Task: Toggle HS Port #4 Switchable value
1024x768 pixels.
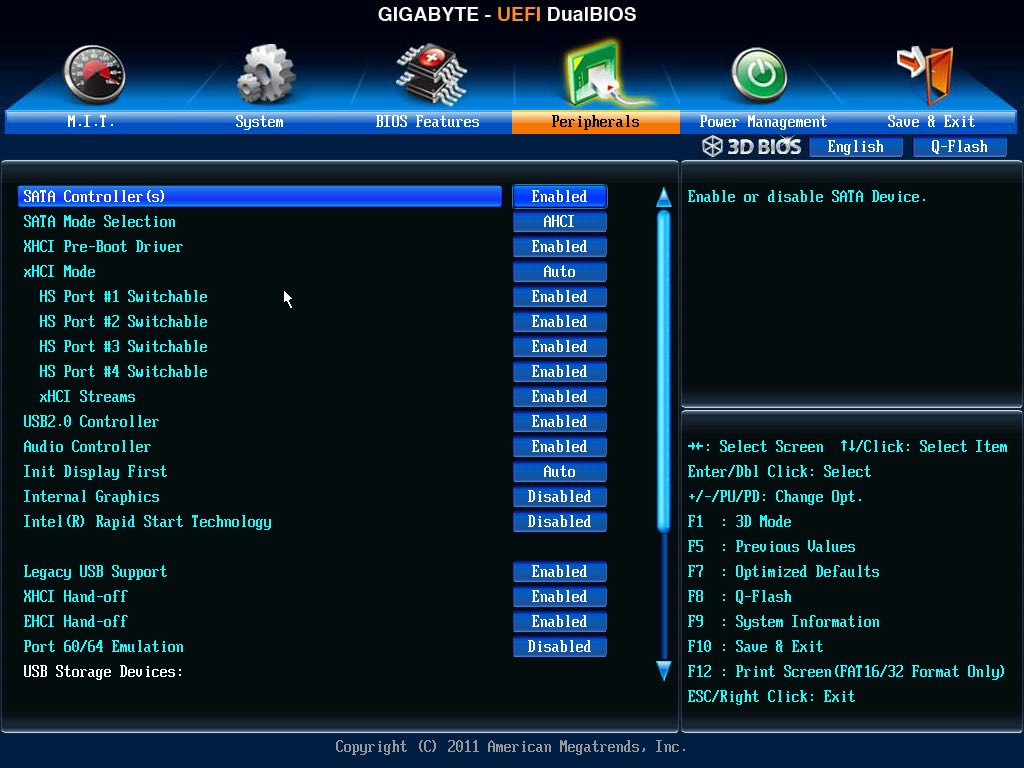Action: click(560, 372)
